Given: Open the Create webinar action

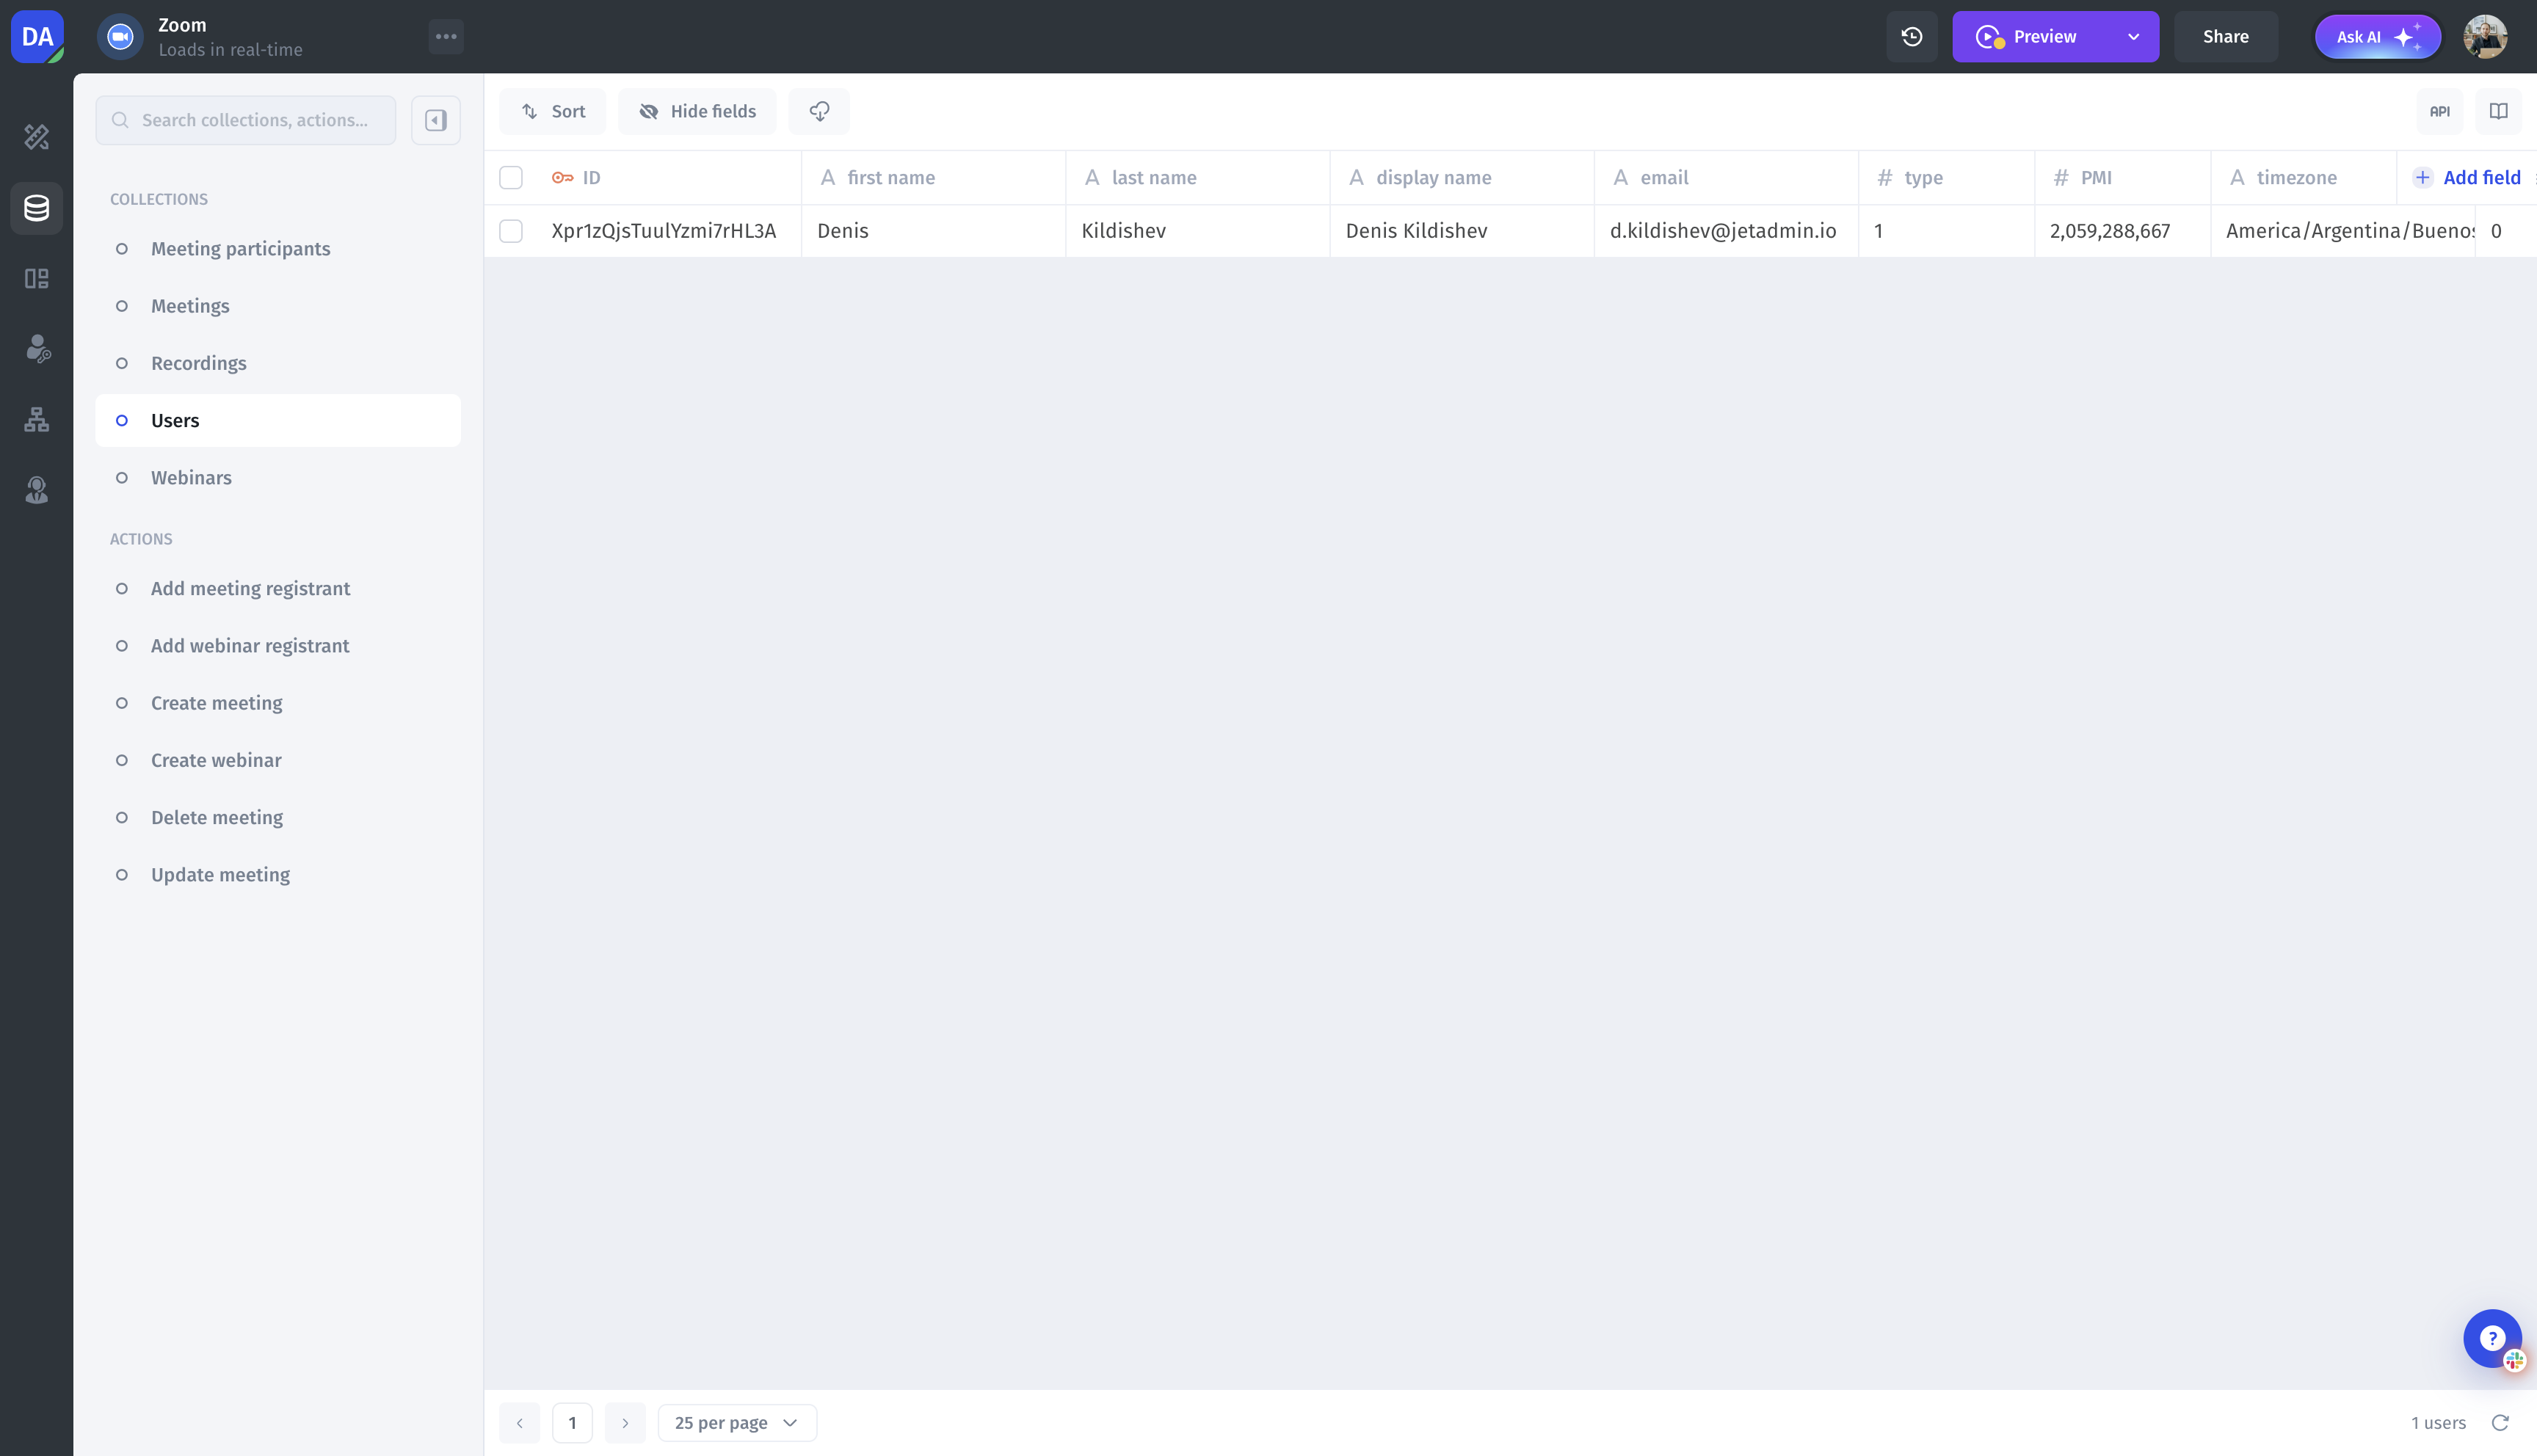Looking at the screenshot, I should [216, 760].
